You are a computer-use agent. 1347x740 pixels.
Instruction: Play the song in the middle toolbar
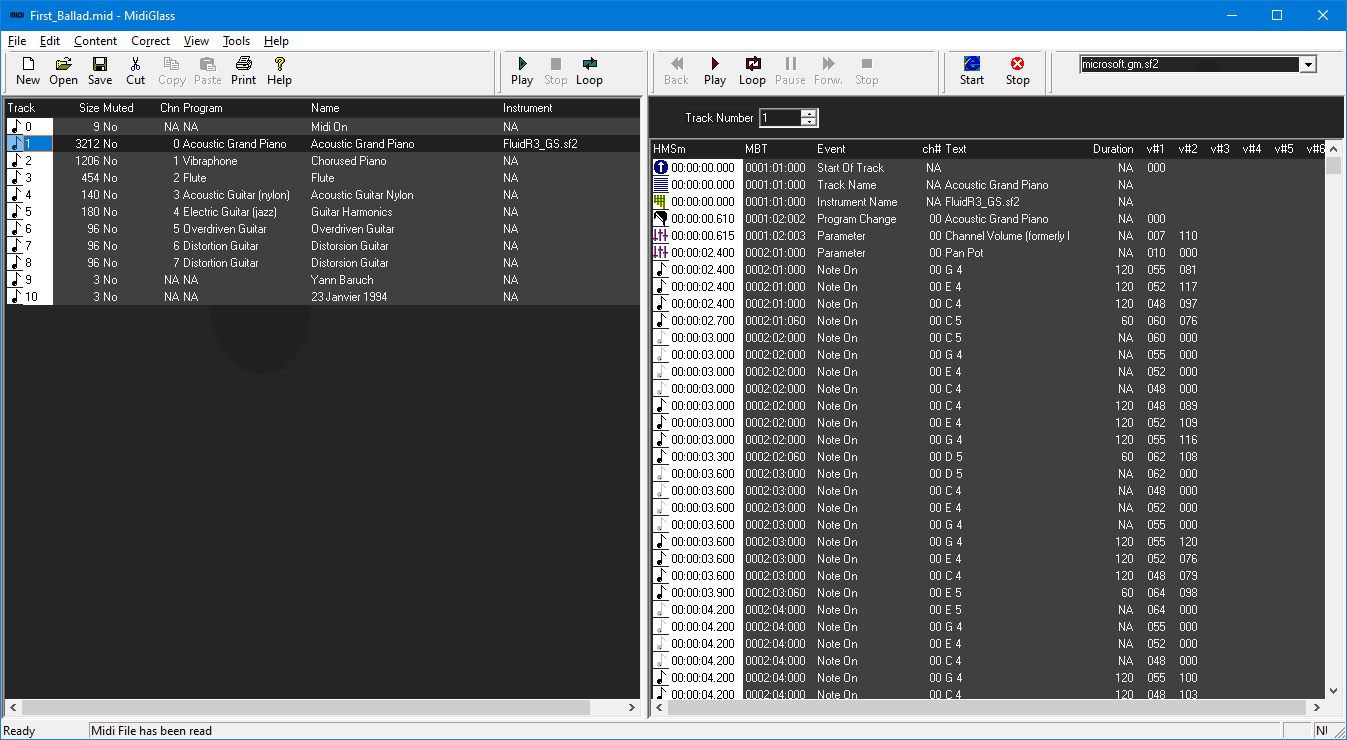click(715, 71)
